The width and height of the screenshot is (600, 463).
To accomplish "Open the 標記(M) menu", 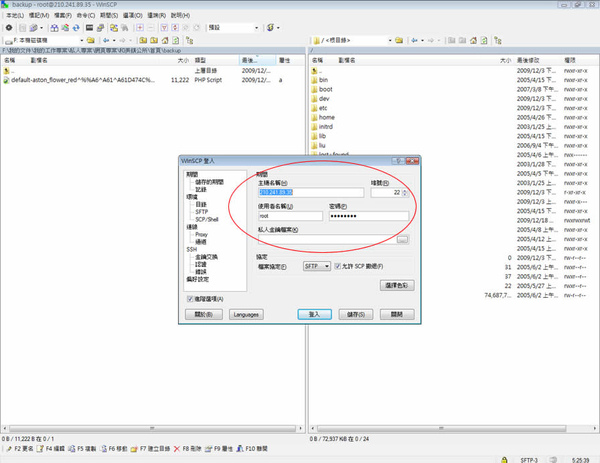I will click(39, 15).
